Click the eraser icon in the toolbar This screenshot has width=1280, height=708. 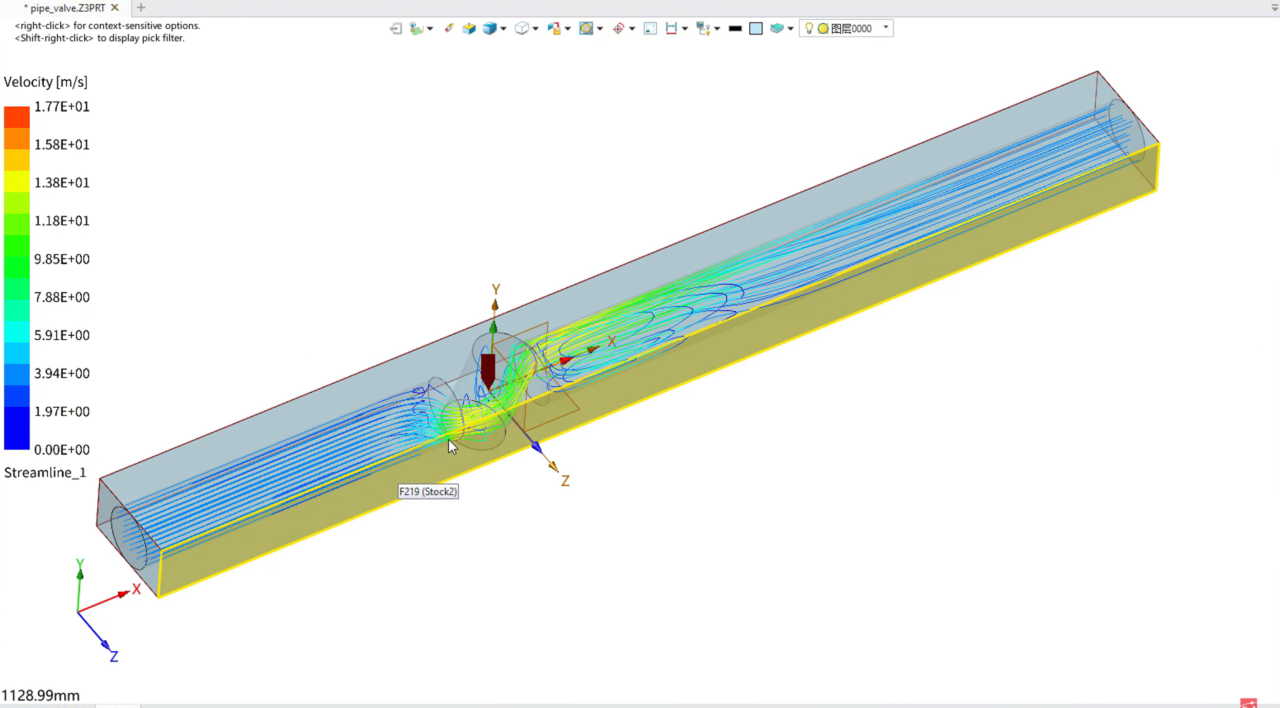[449, 29]
